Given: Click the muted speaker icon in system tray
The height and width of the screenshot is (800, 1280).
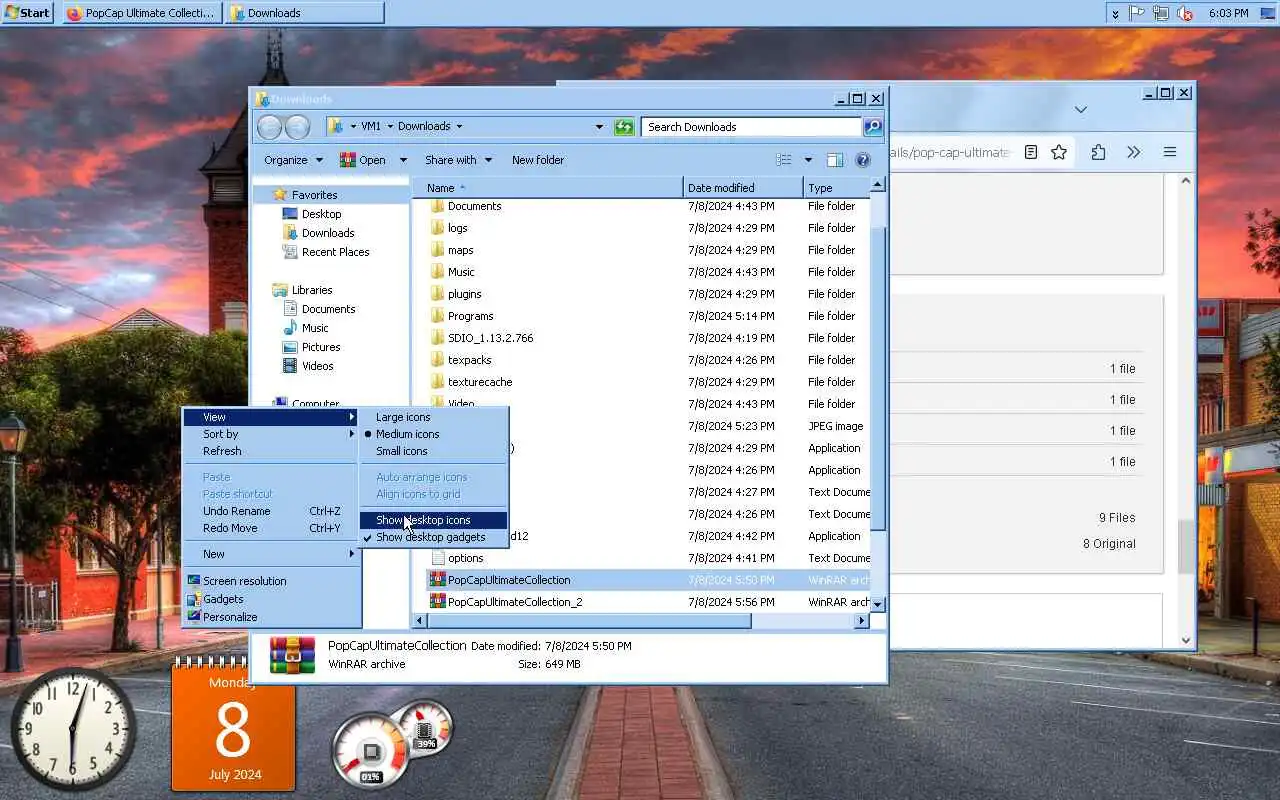Looking at the screenshot, I should [x=1185, y=13].
